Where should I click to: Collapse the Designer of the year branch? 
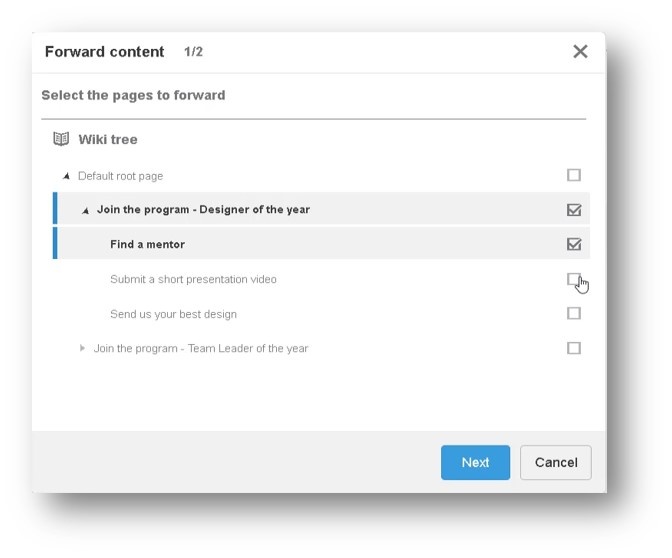coord(85,211)
